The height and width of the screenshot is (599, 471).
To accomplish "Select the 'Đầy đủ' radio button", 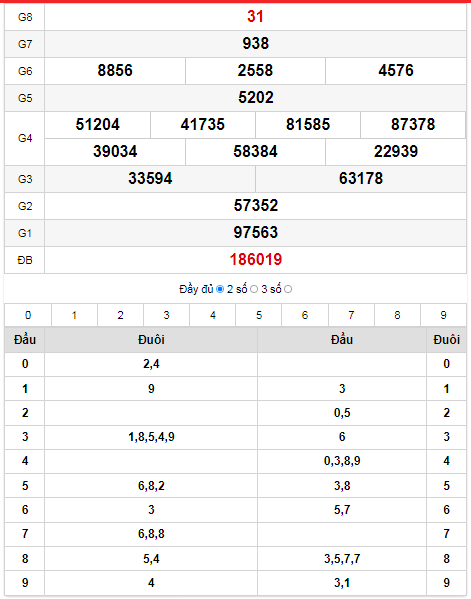I will (x=220, y=289).
